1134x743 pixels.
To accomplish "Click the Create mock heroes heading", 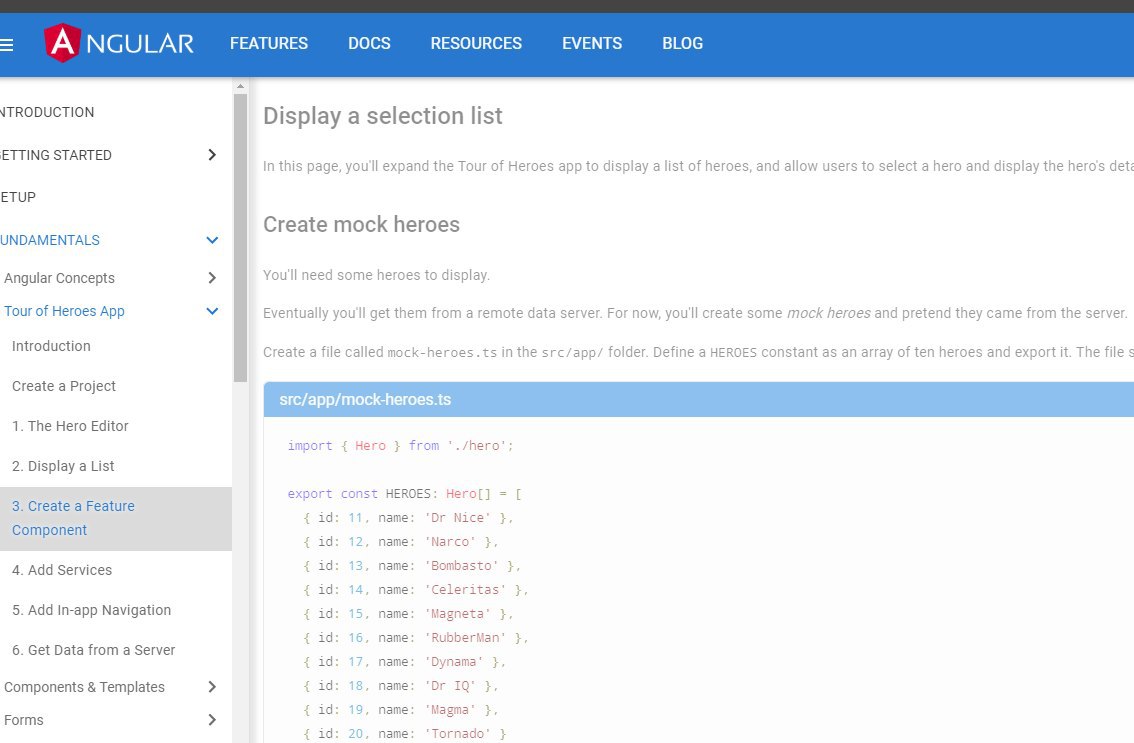I will pyautogui.click(x=362, y=224).
